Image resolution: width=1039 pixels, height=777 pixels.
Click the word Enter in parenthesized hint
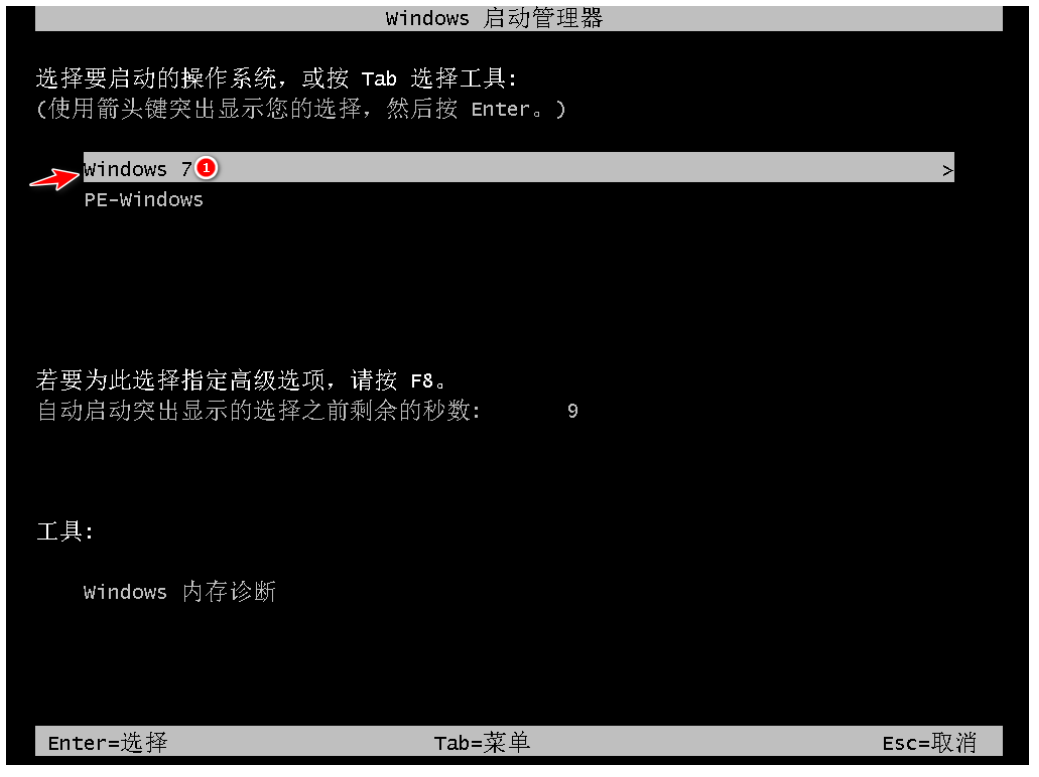(501, 109)
